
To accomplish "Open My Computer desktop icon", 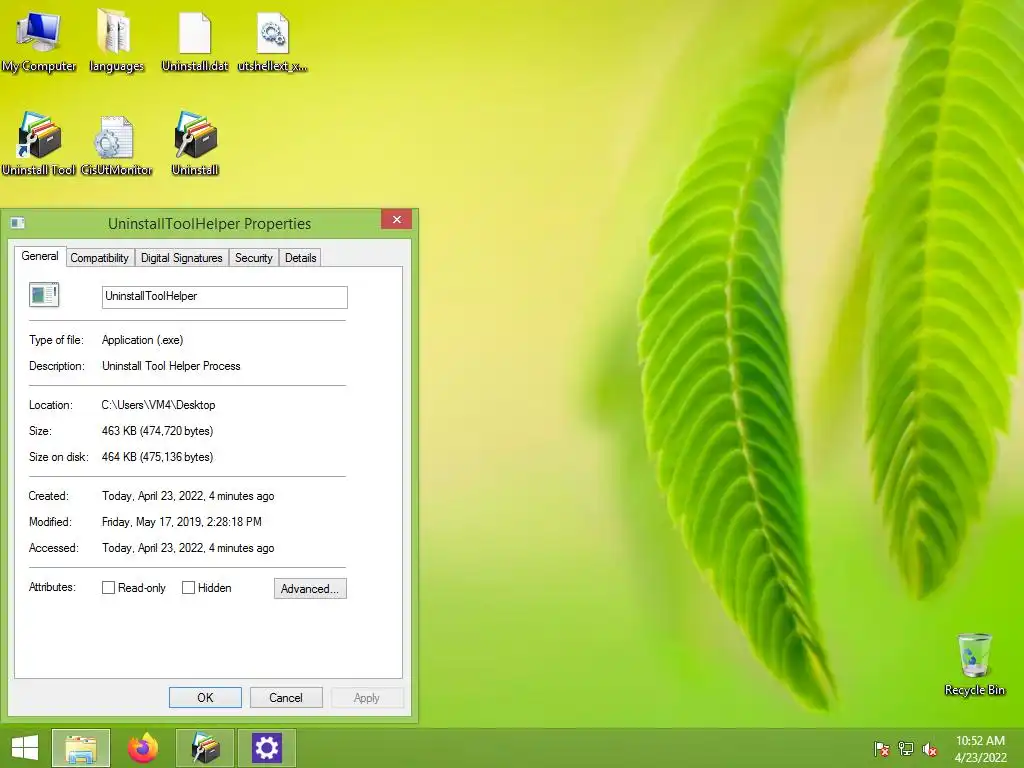I will click(x=39, y=40).
